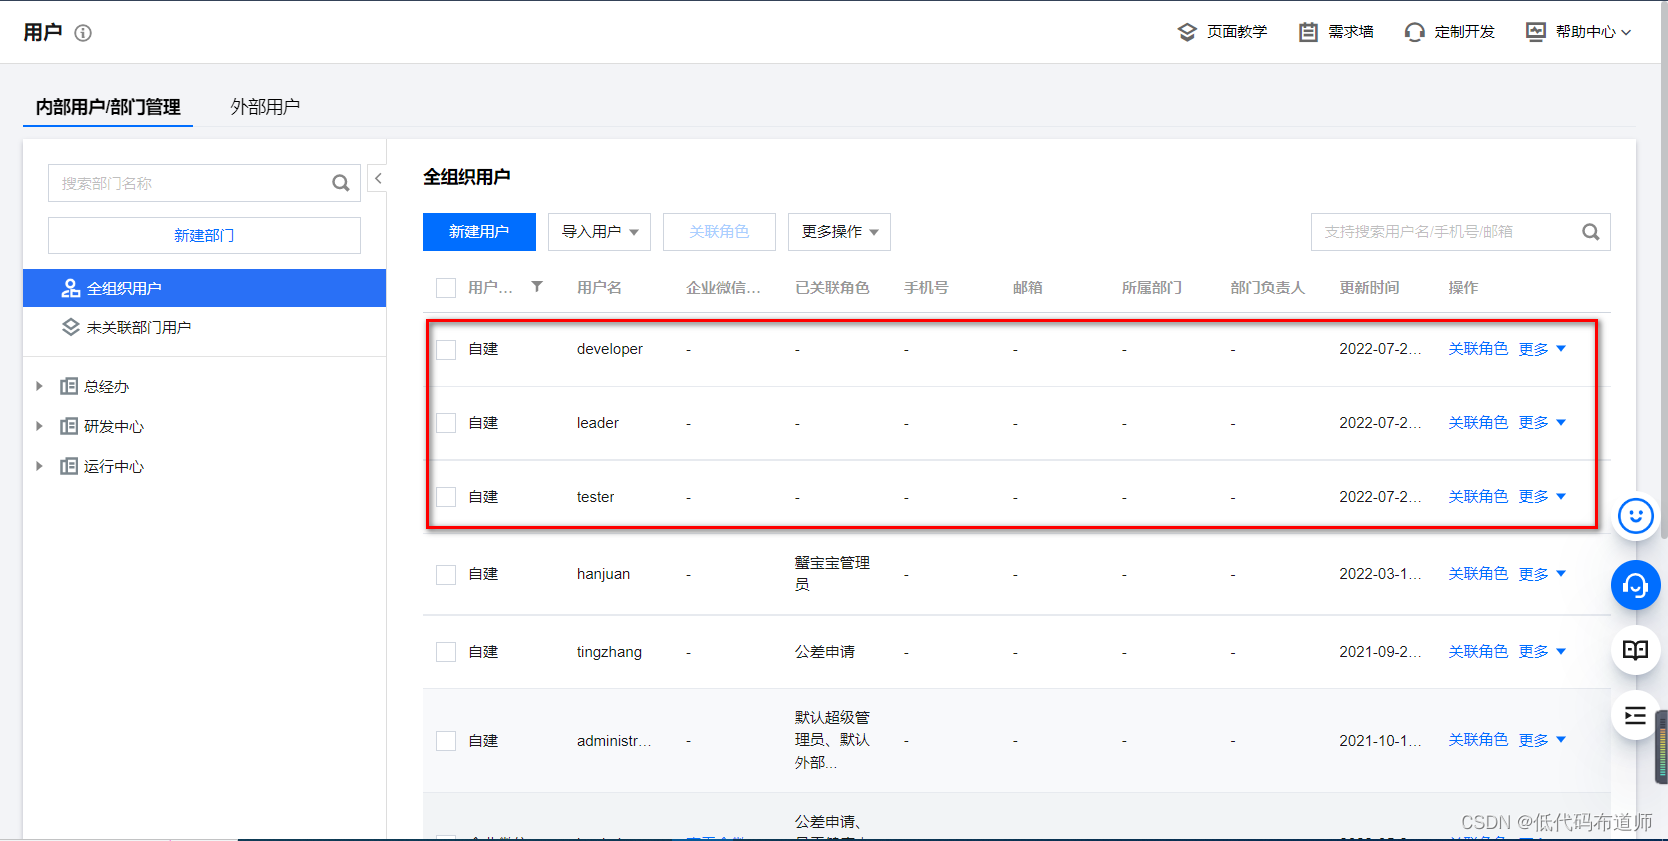Expand the 总经办 tree node

39,386
